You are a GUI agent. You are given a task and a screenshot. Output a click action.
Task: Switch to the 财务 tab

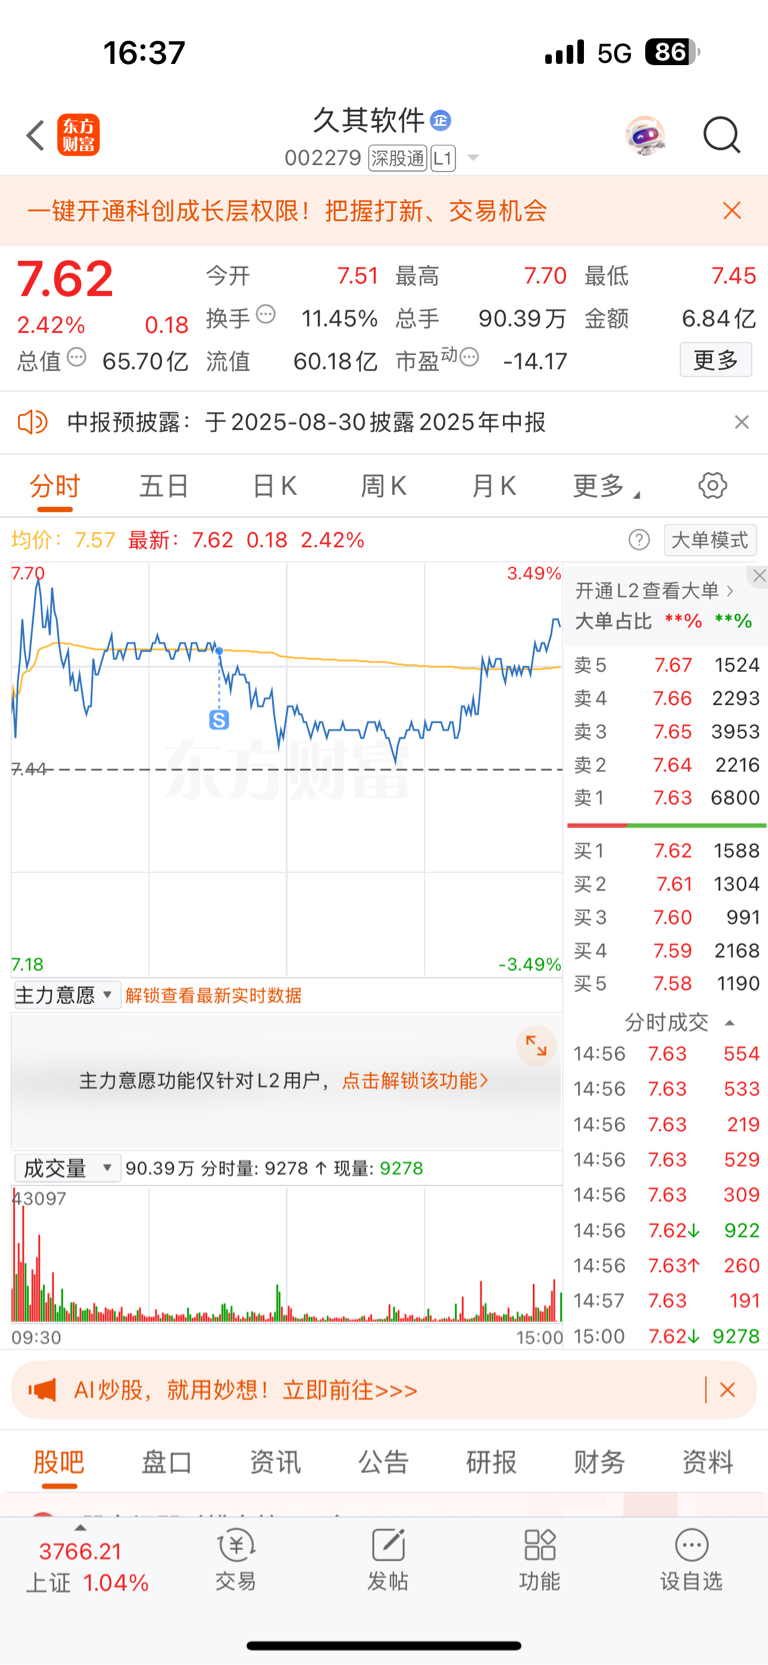599,1462
